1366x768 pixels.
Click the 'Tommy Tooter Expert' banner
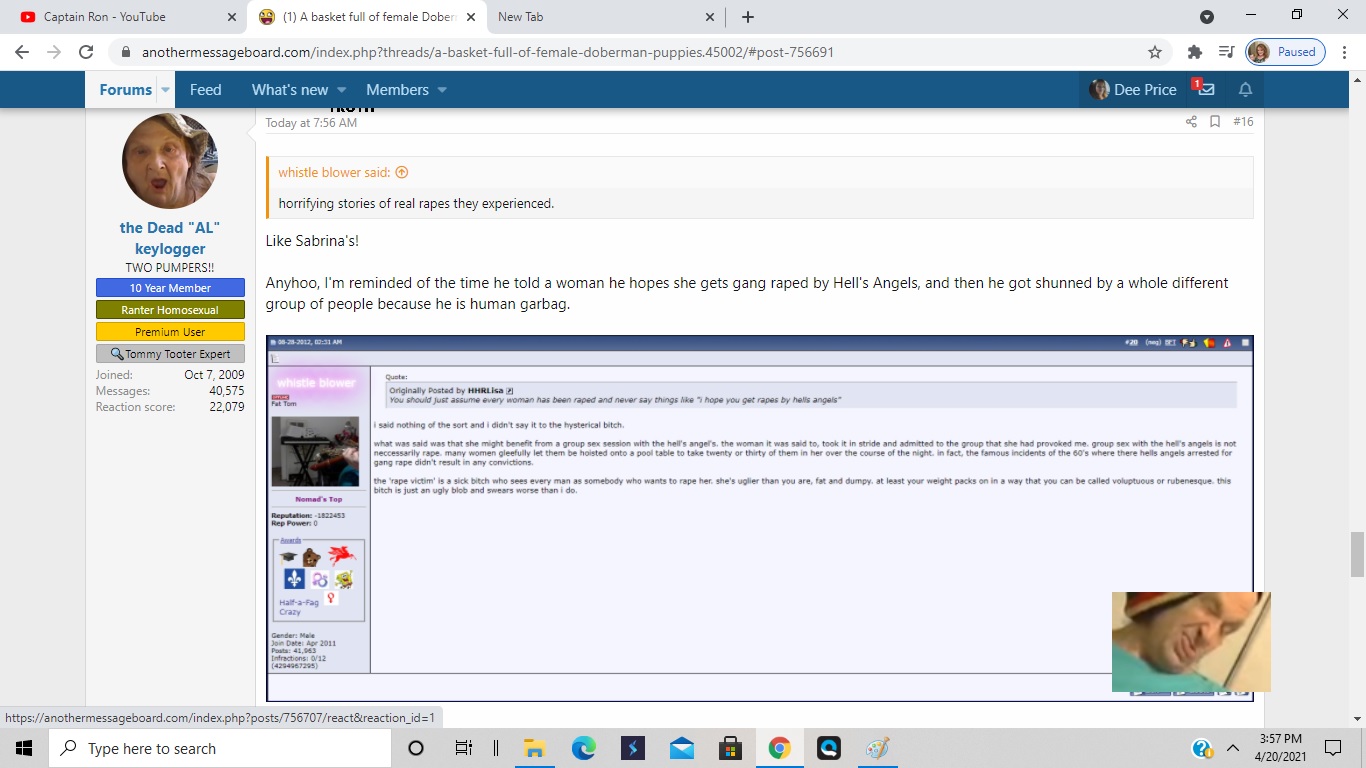[x=170, y=354]
